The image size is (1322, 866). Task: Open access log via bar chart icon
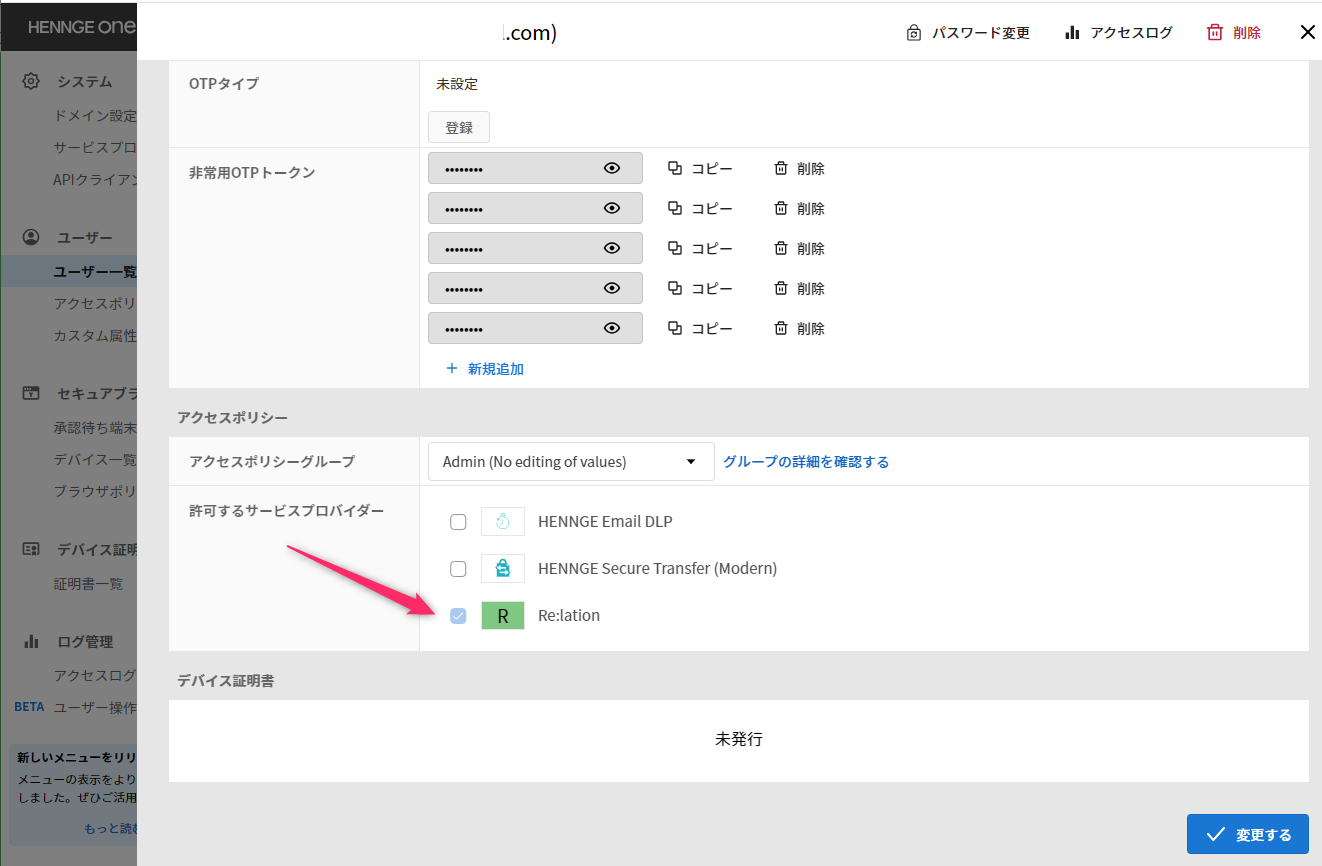[x=1072, y=33]
